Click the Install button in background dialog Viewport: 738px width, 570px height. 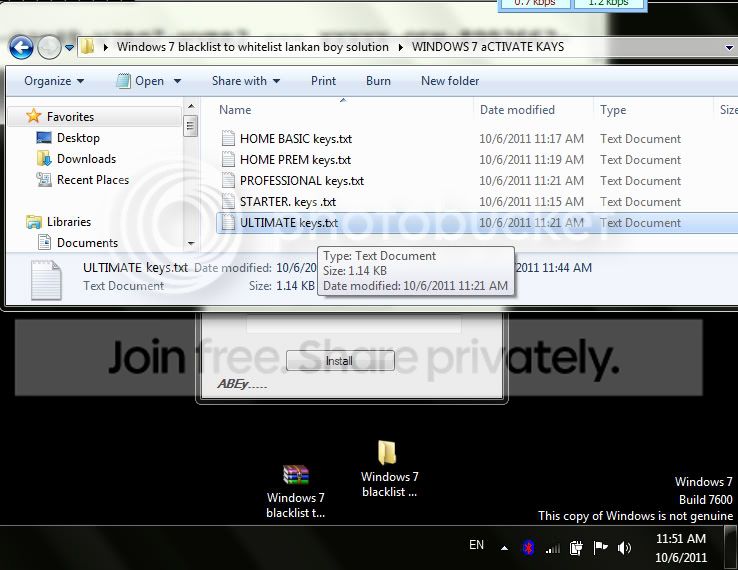pyautogui.click(x=340, y=361)
